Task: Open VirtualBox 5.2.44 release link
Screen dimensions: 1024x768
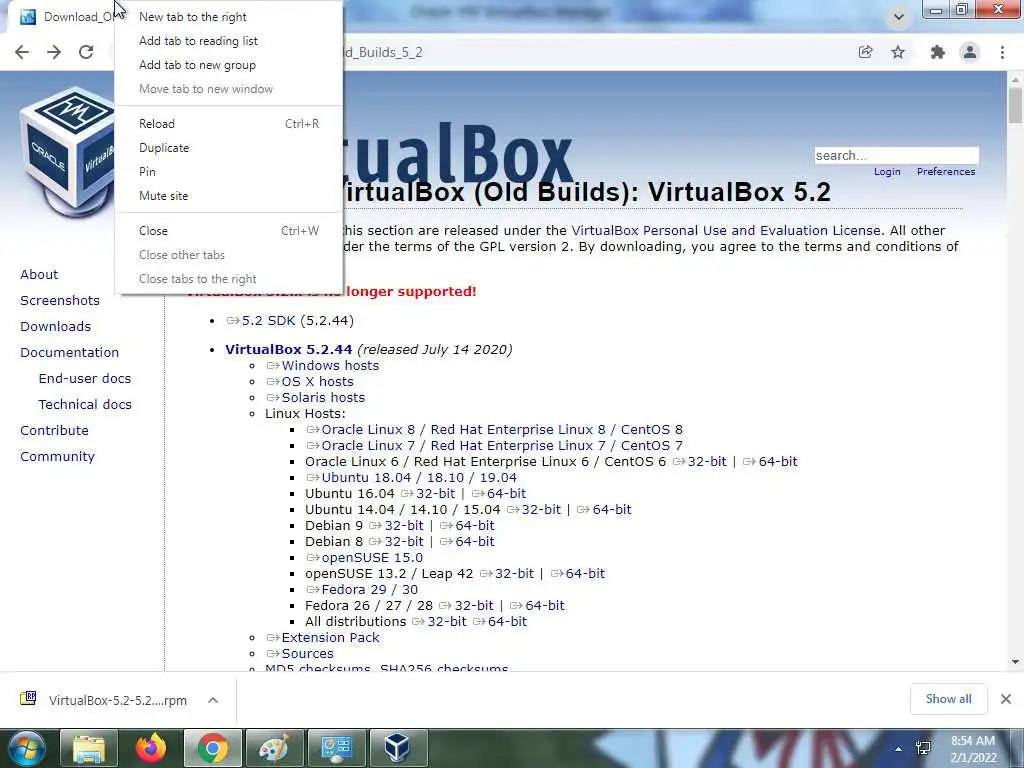Action: [x=289, y=349]
